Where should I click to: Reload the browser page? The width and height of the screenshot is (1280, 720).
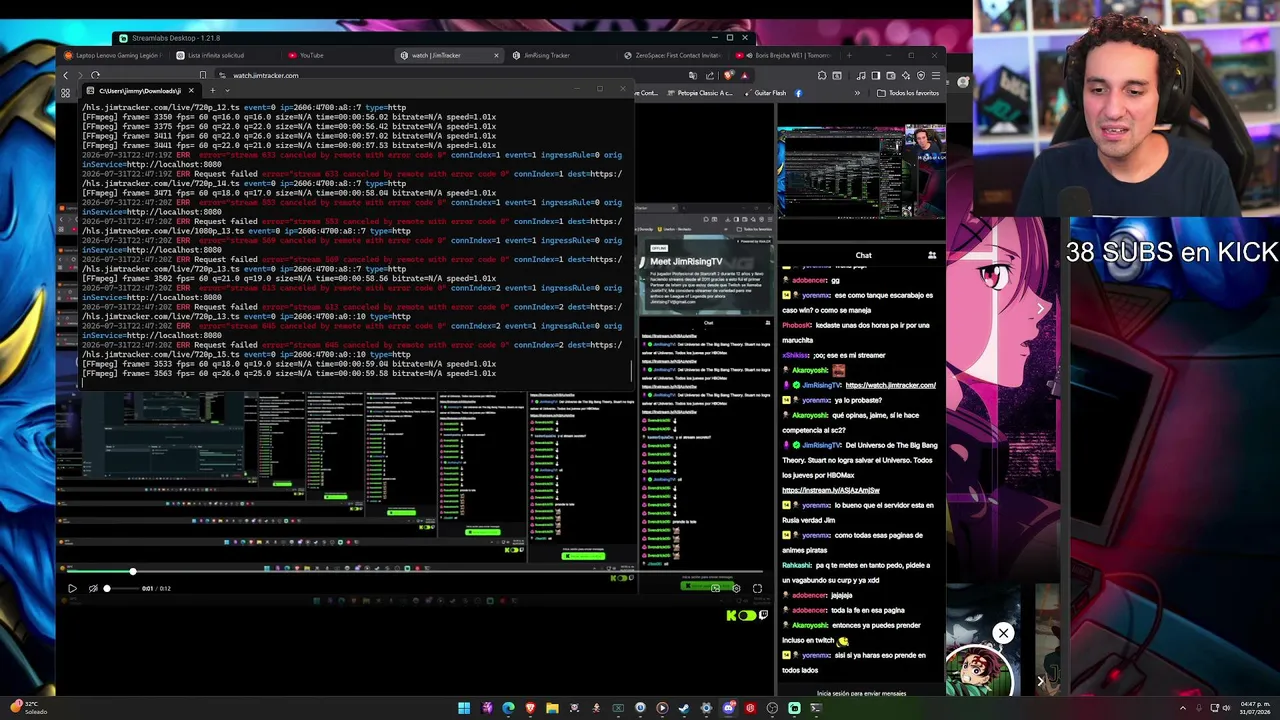coord(95,75)
